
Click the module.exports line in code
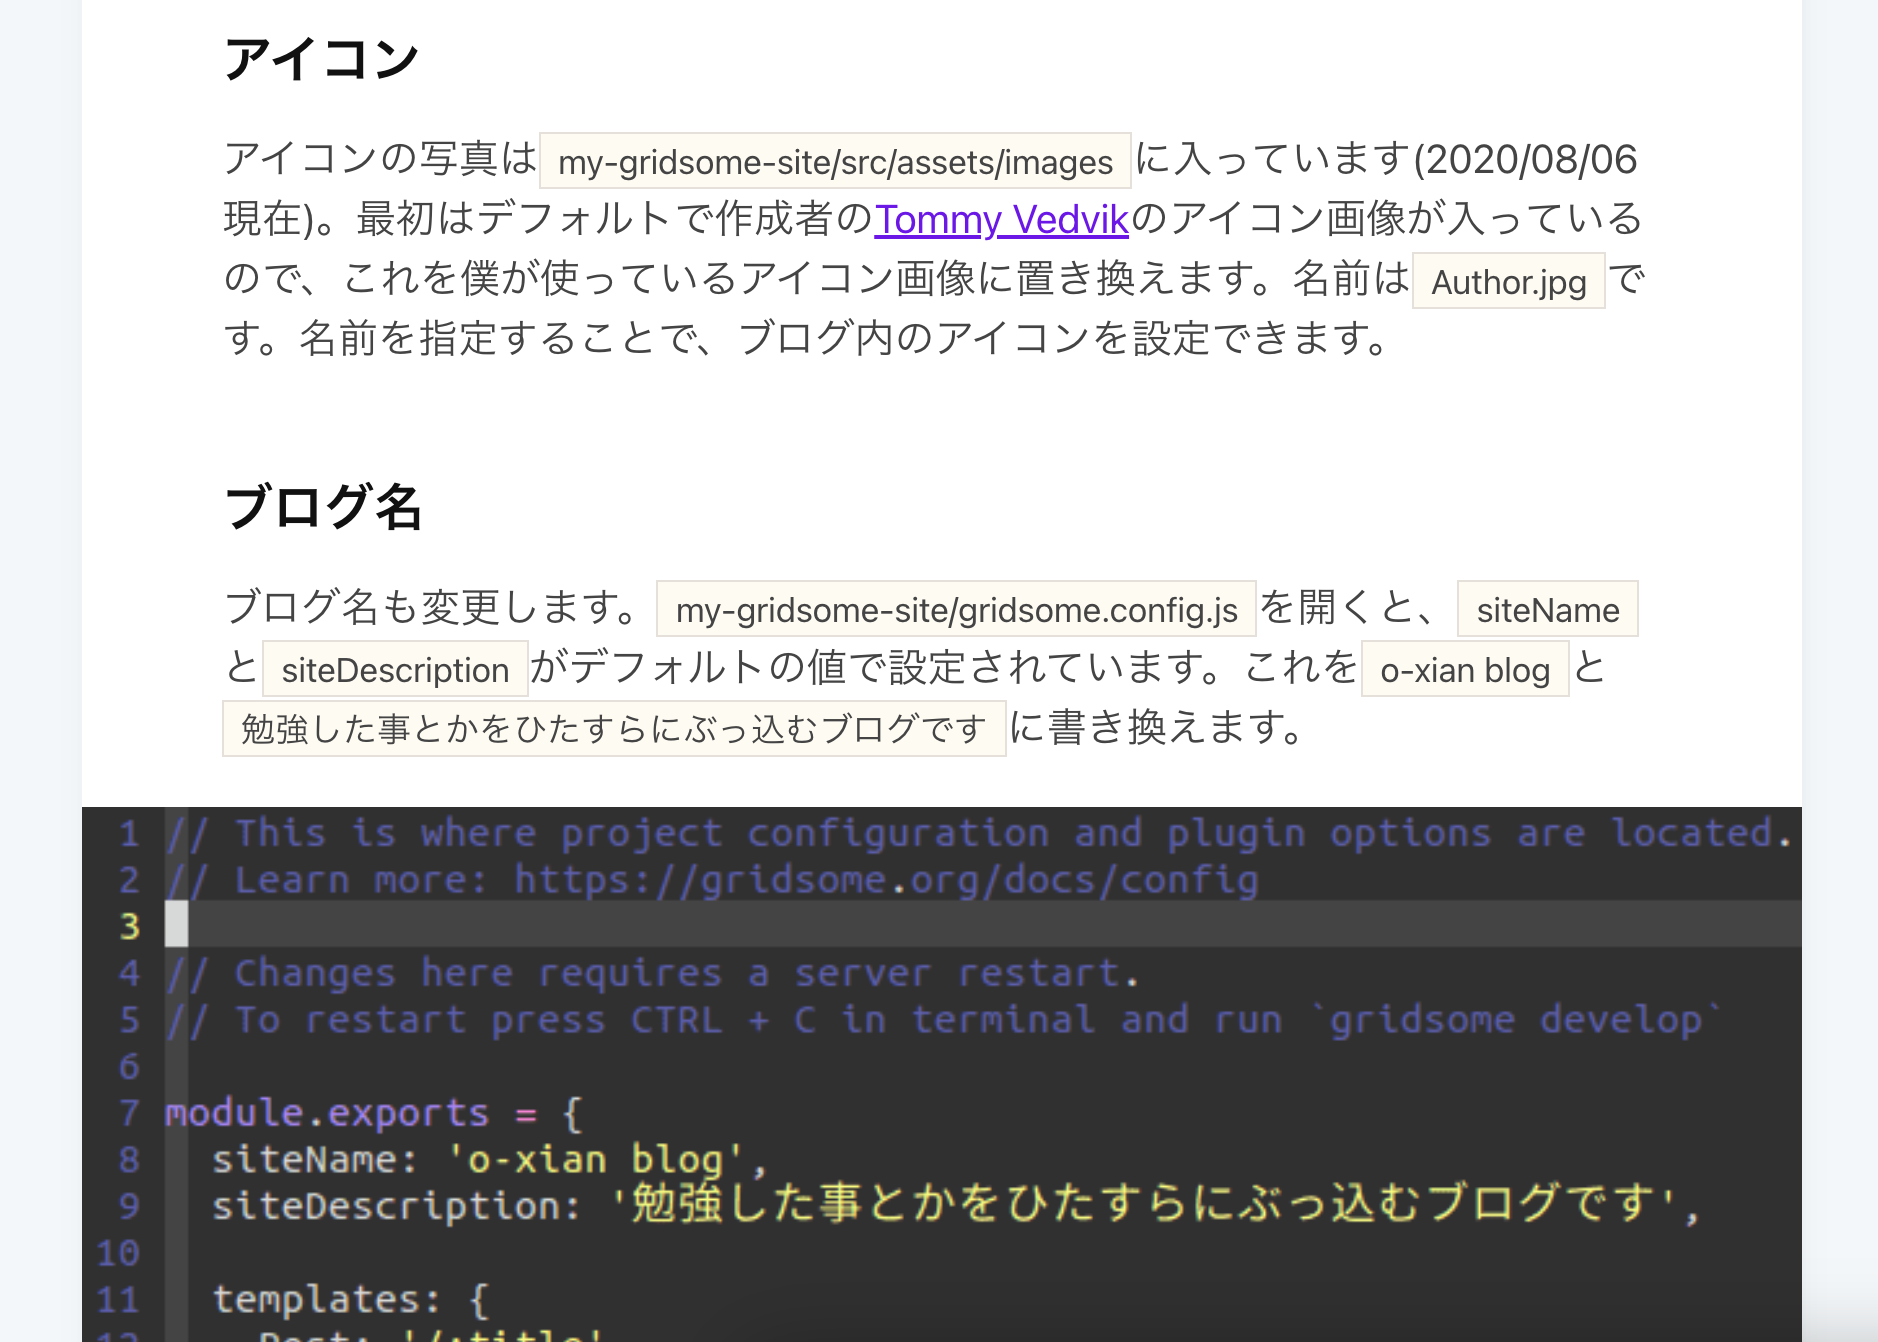tap(374, 1113)
